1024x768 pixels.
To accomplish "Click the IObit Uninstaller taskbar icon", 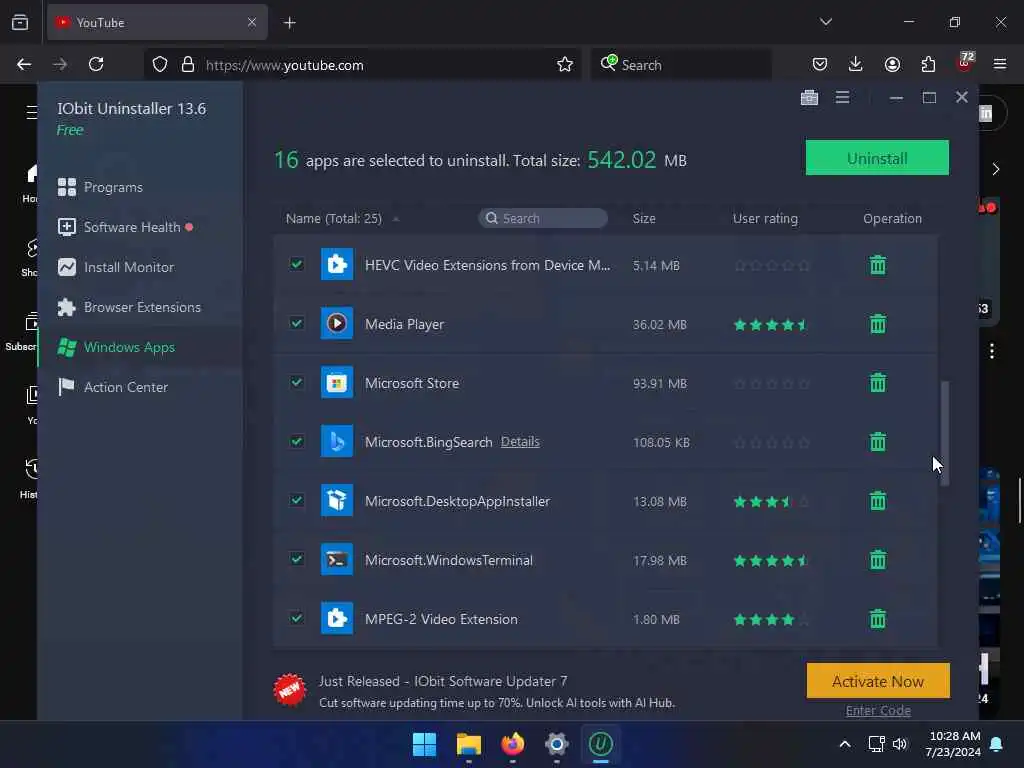I will [600, 744].
